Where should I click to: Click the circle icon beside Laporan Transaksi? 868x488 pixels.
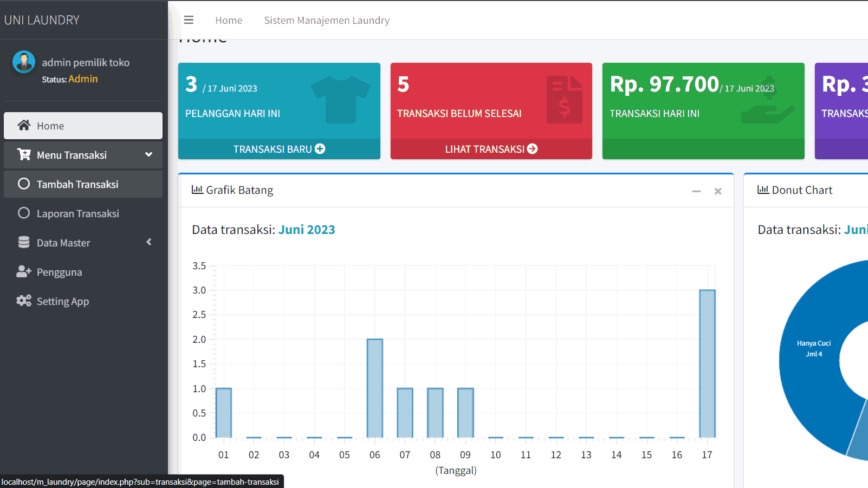(23, 213)
